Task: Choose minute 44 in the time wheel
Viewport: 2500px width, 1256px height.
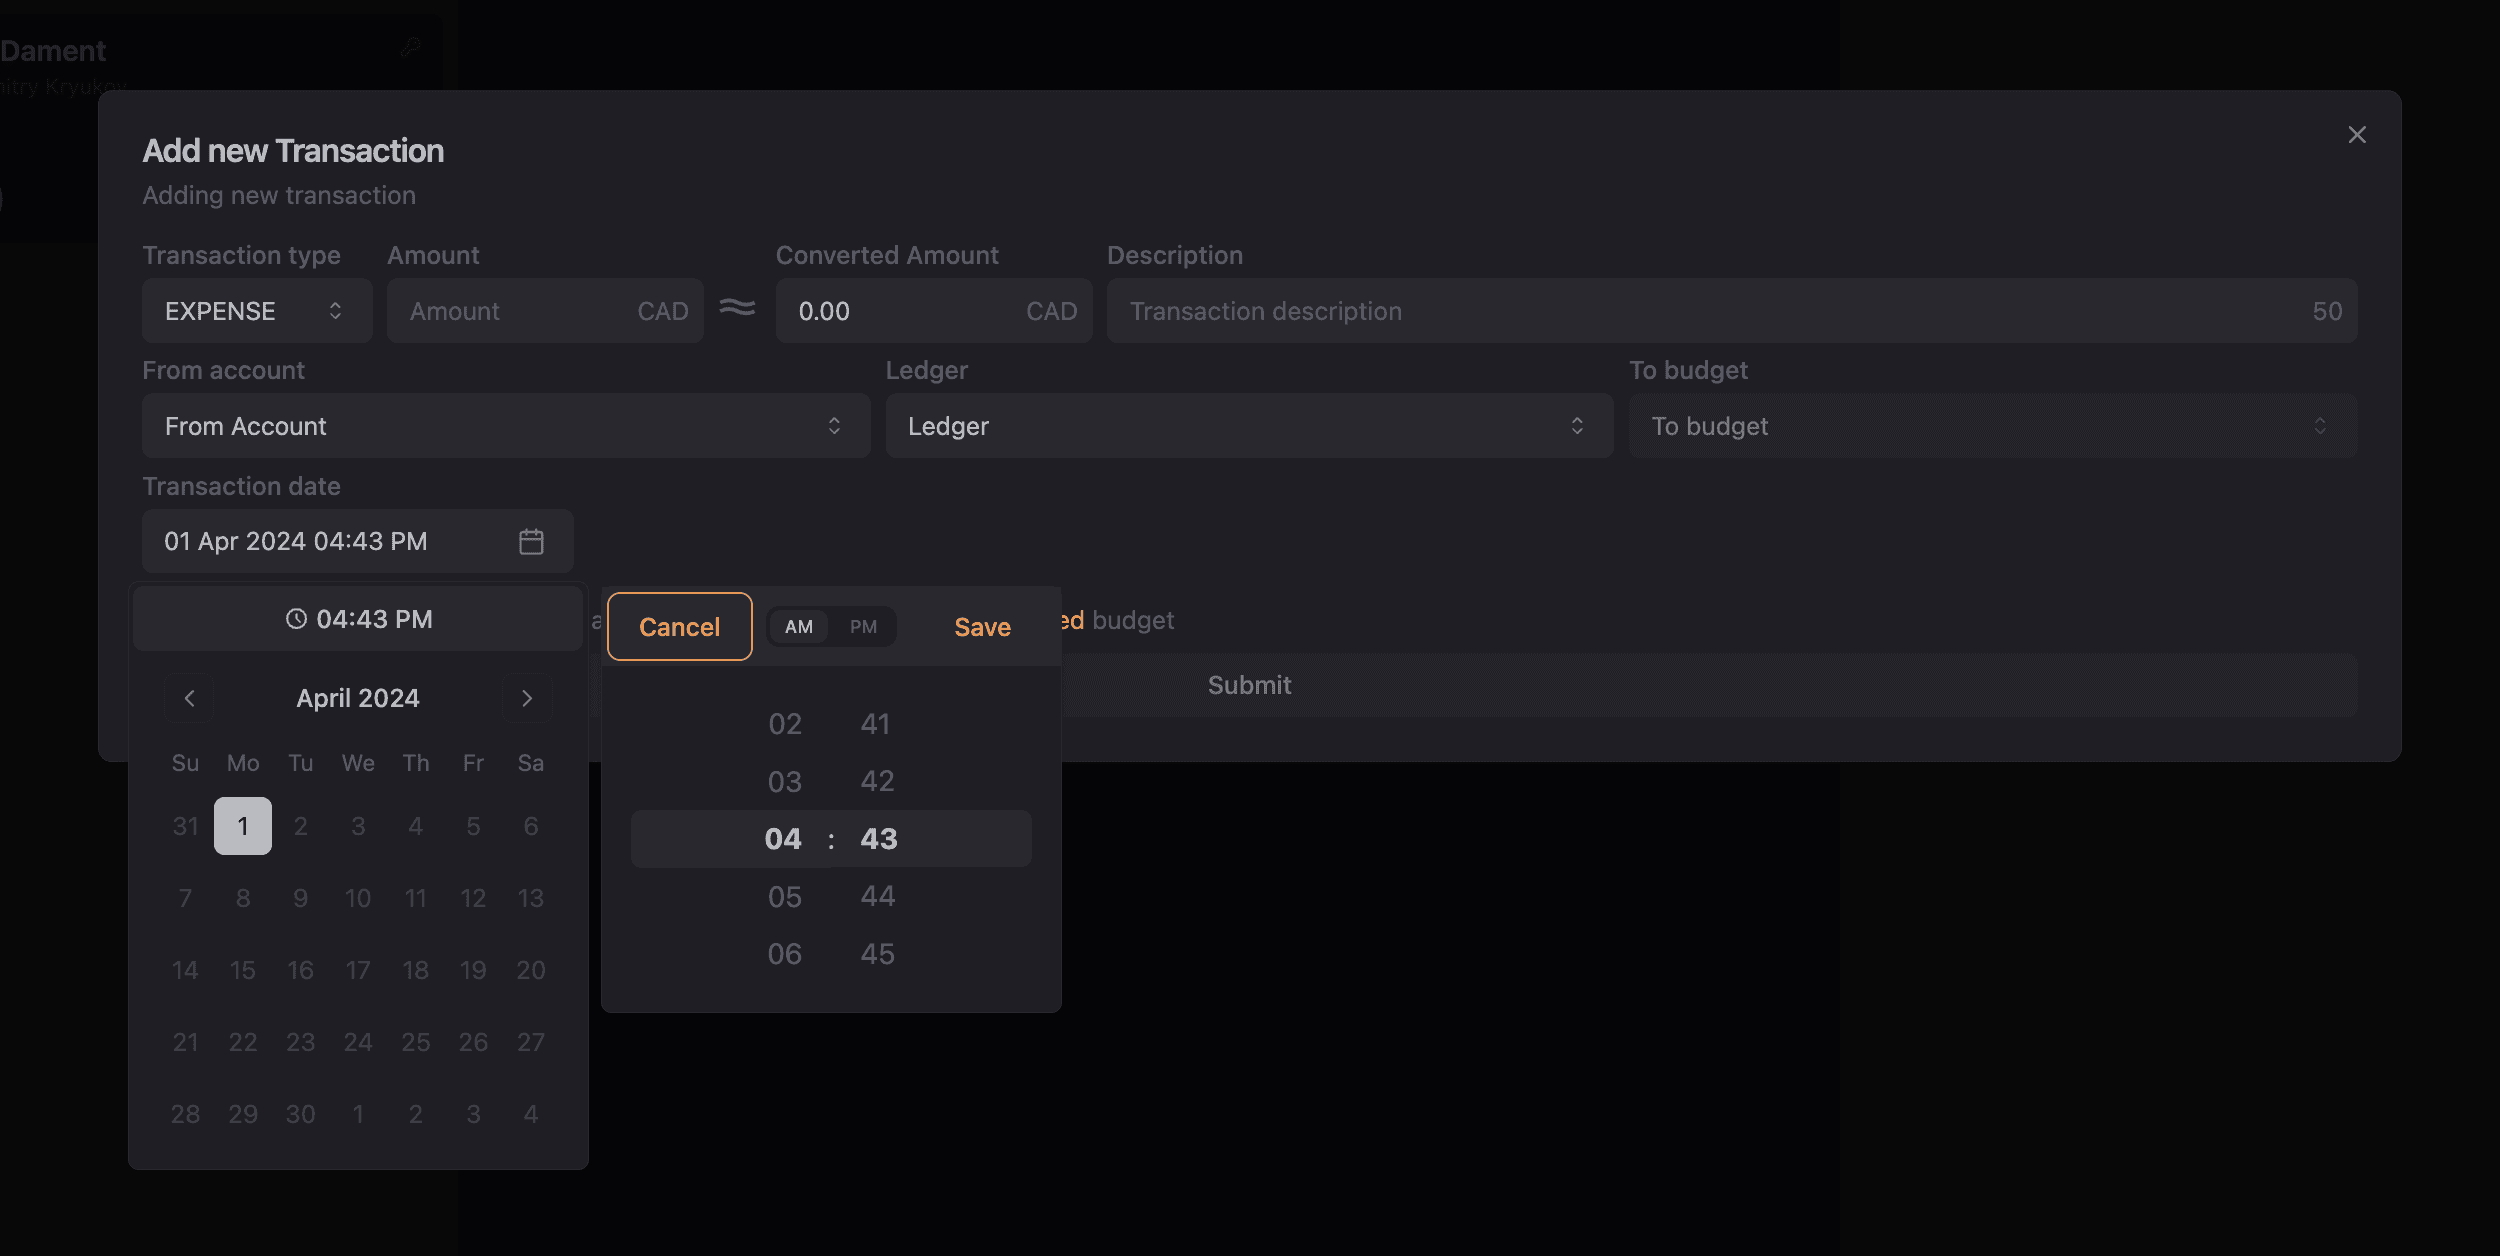Action: pos(877,895)
